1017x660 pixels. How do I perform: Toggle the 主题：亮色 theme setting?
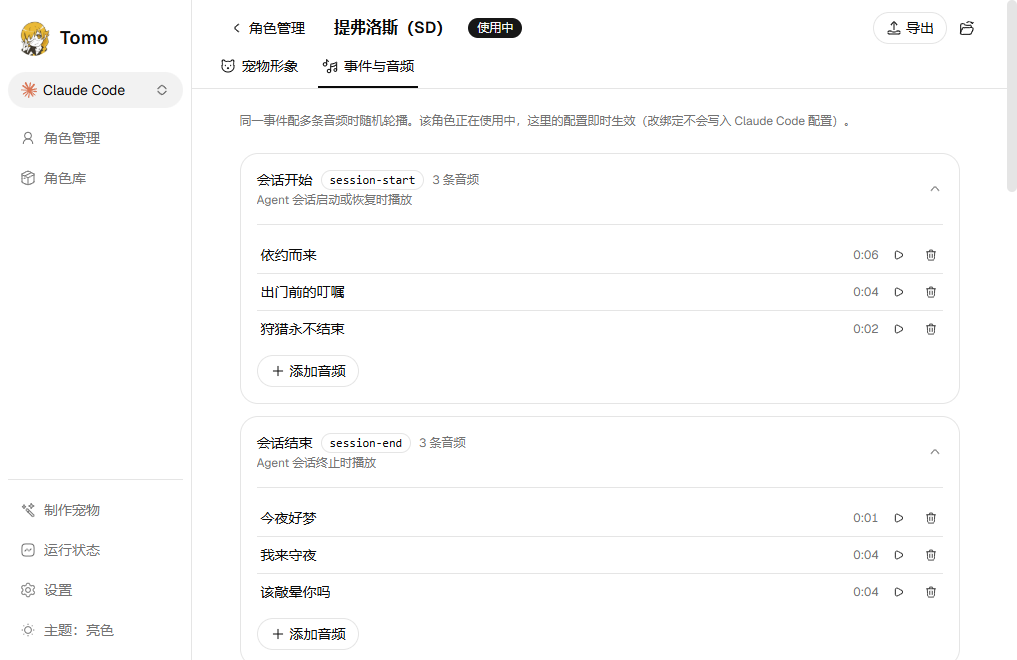[95, 630]
